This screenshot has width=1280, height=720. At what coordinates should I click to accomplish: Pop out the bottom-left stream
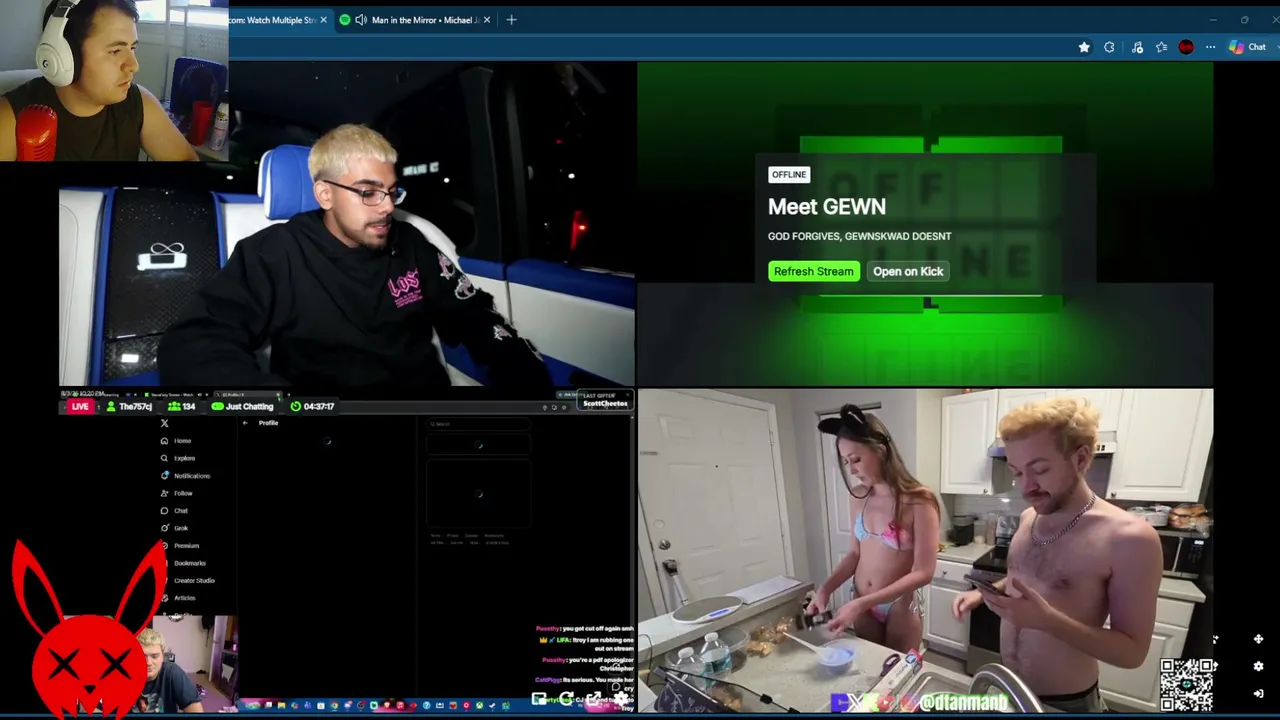coord(593,699)
